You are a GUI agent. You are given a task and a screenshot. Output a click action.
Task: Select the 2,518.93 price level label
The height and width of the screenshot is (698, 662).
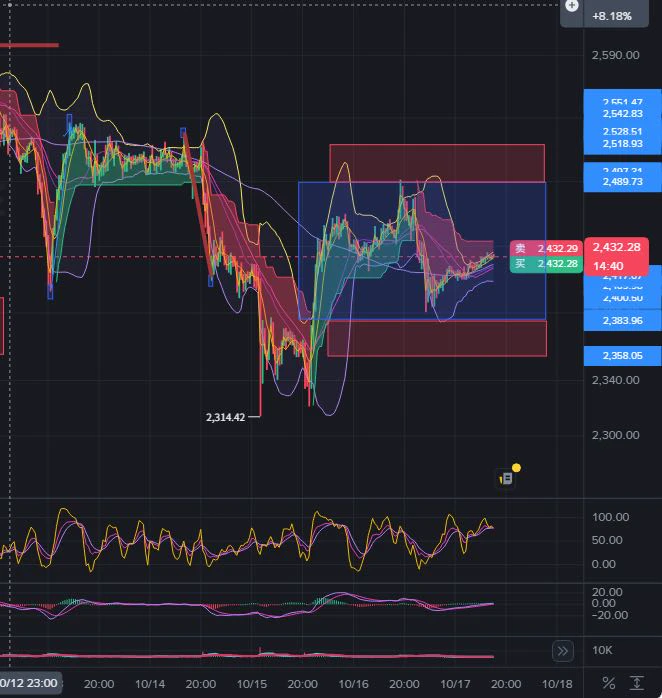(x=622, y=143)
